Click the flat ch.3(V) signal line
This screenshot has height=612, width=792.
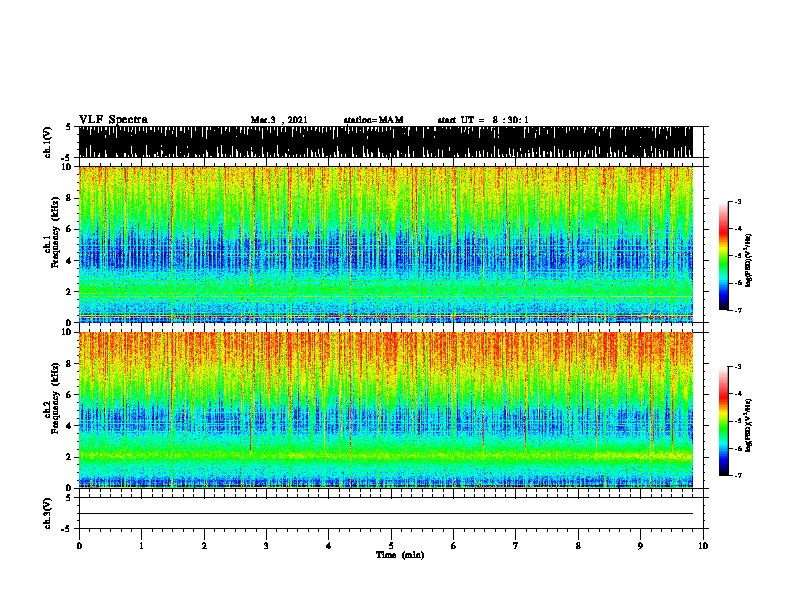pyautogui.click(x=385, y=514)
